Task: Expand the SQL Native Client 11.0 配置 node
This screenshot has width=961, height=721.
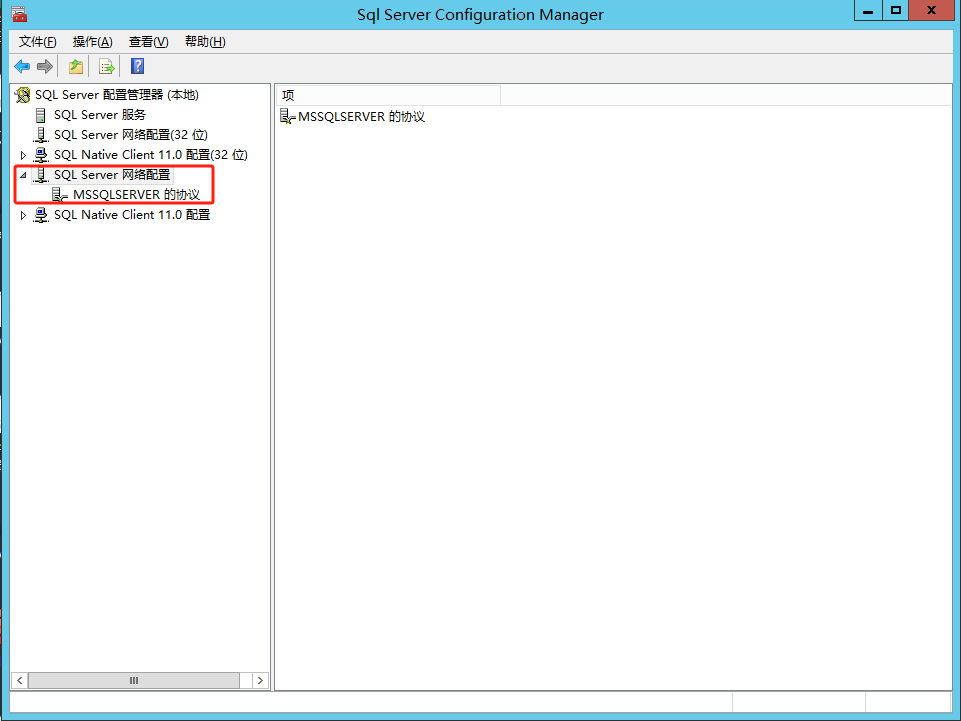Action: coord(23,215)
